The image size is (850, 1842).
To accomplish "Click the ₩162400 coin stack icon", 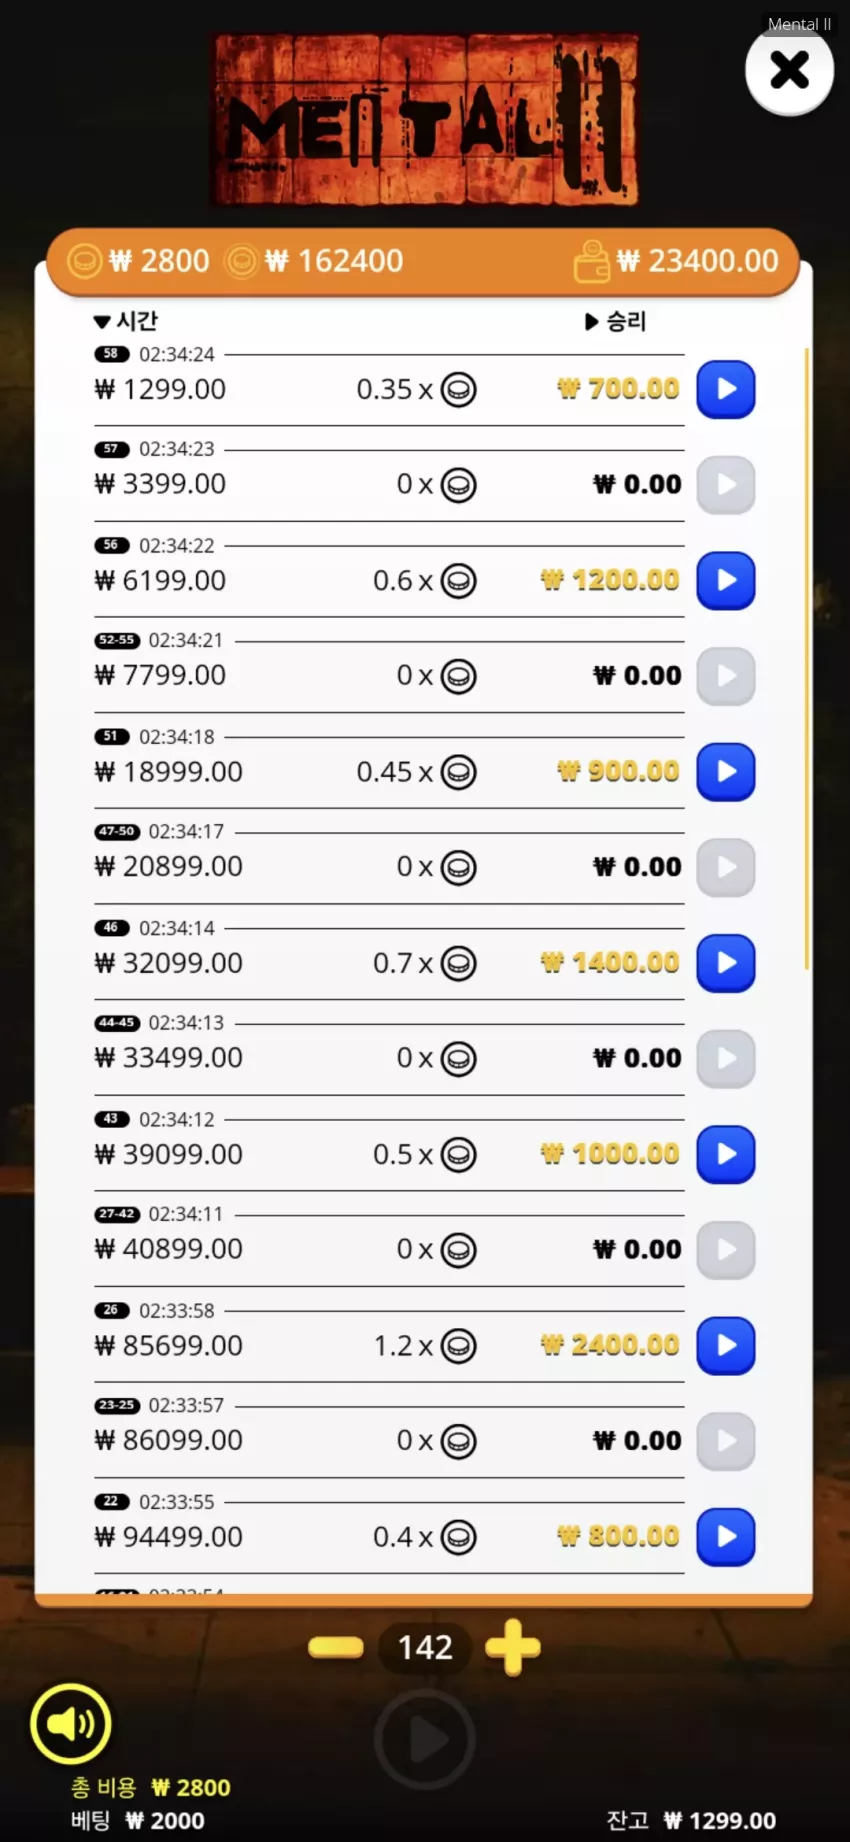I will 241,262.
